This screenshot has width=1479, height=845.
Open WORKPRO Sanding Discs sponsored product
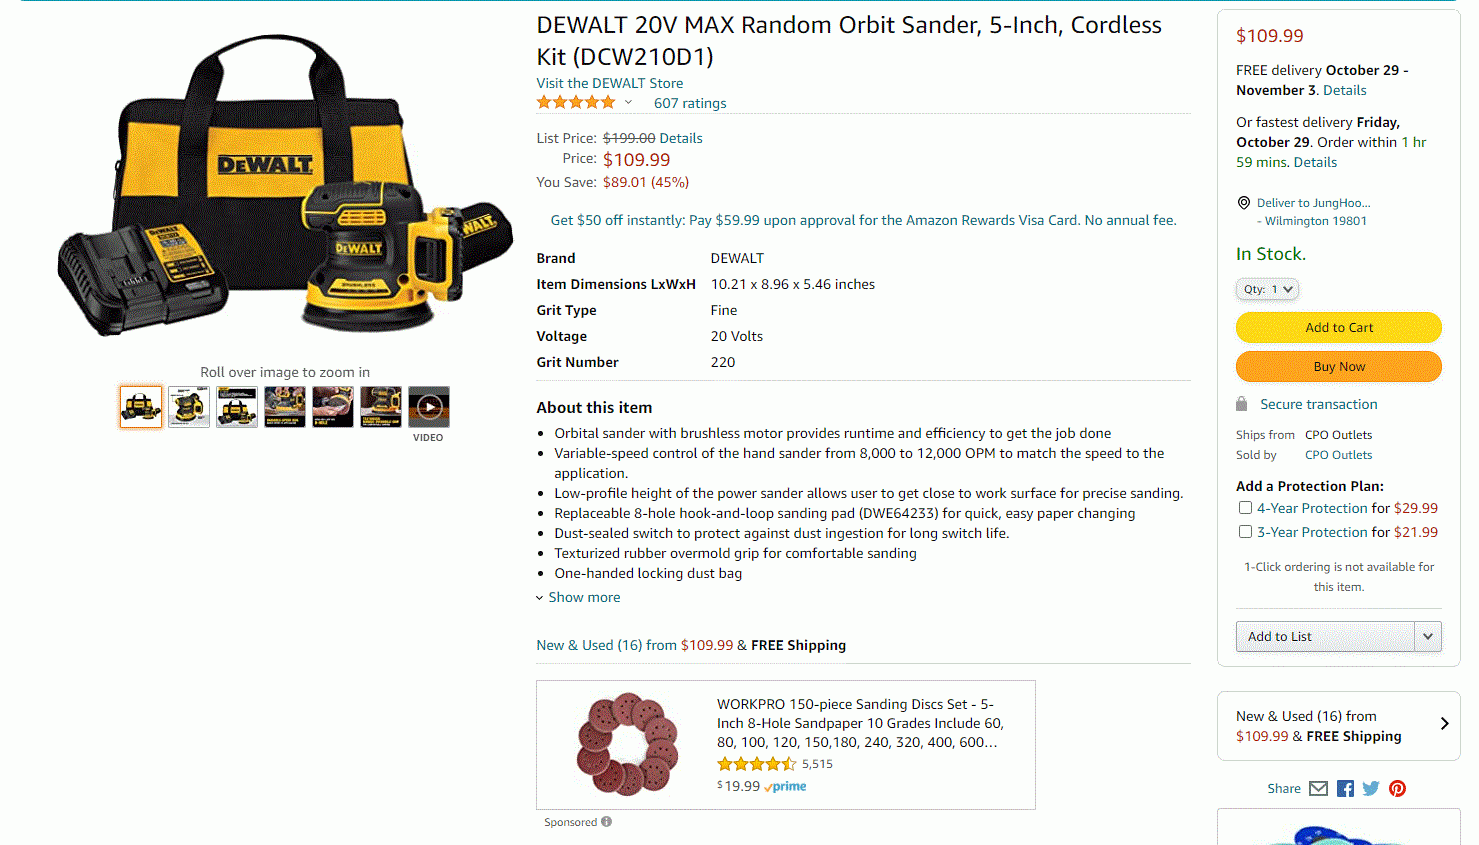(x=860, y=723)
